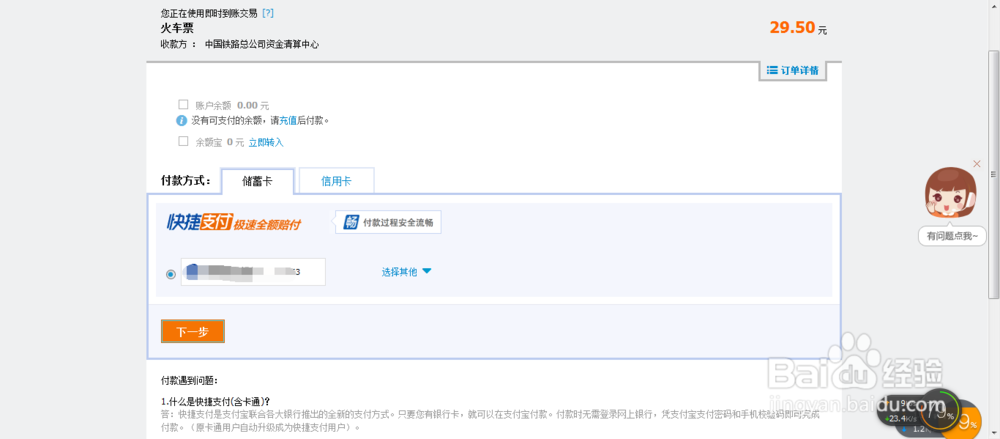Image resolution: width=1000 pixels, height=439 pixels.
Task: Click the 快捷支付 logo
Action: [200, 222]
